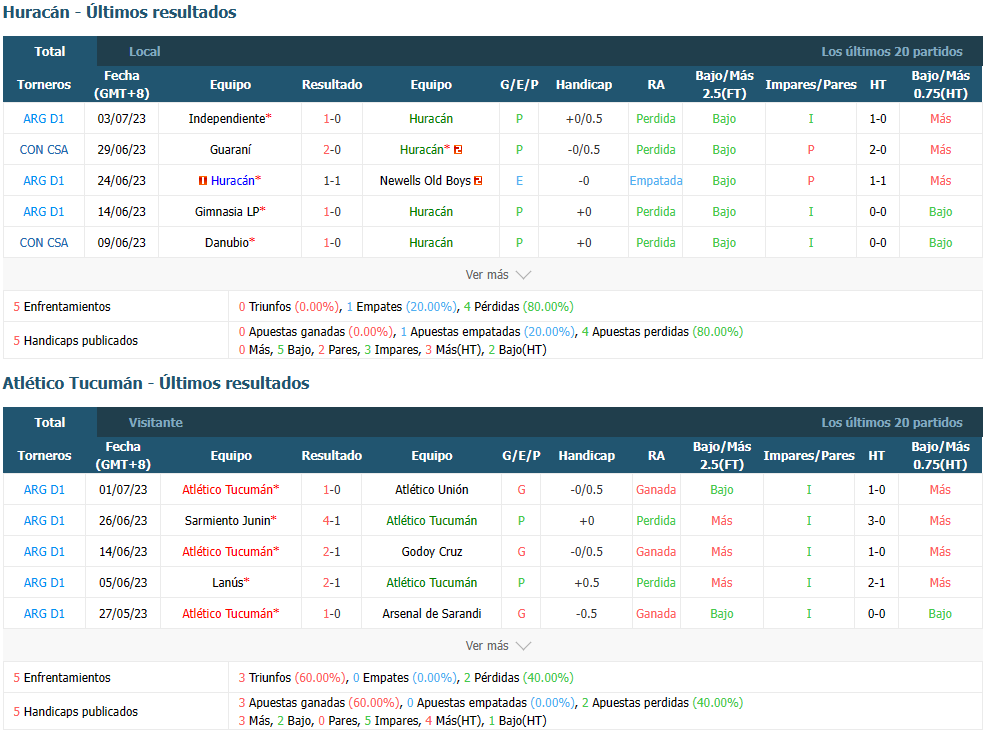The width and height of the screenshot is (991, 737).
Task: Click the date 05/06/23 in Atlético Tucumán table
Action: pos(123,583)
